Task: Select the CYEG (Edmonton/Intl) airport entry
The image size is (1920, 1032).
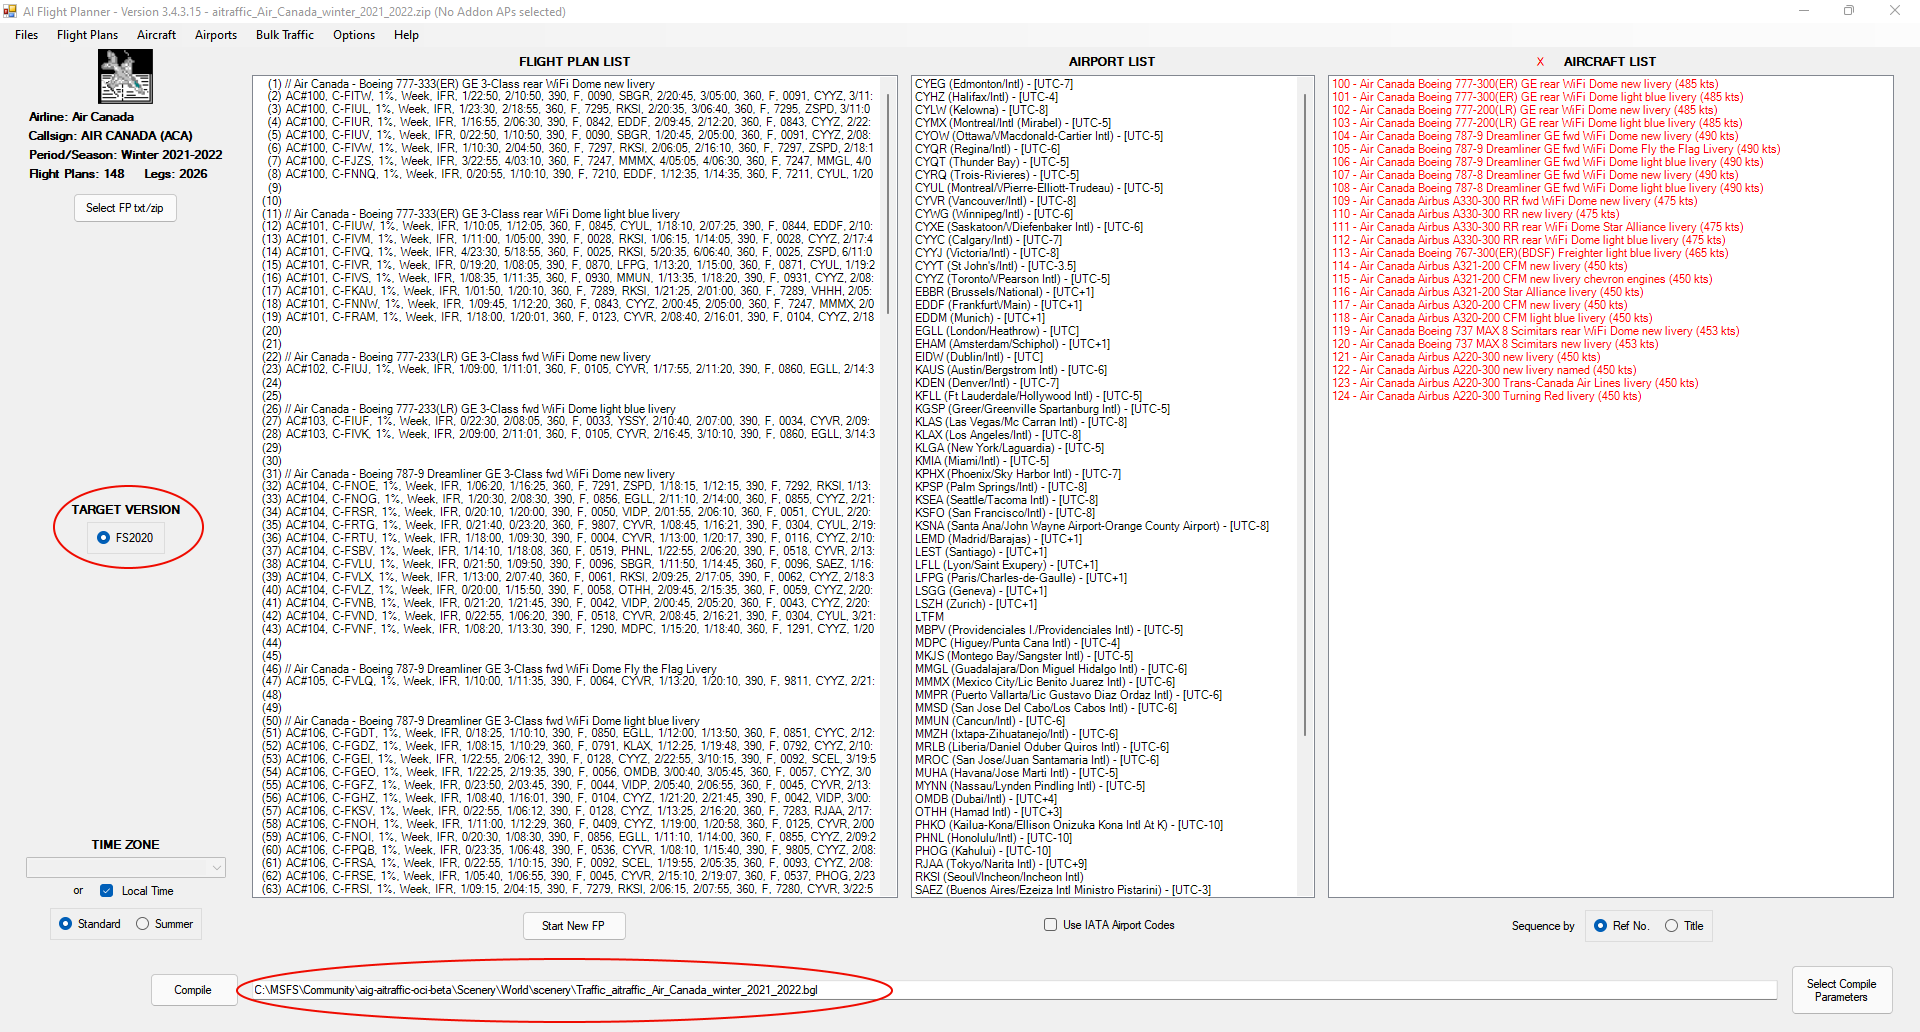Action: [x=994, y=84]
